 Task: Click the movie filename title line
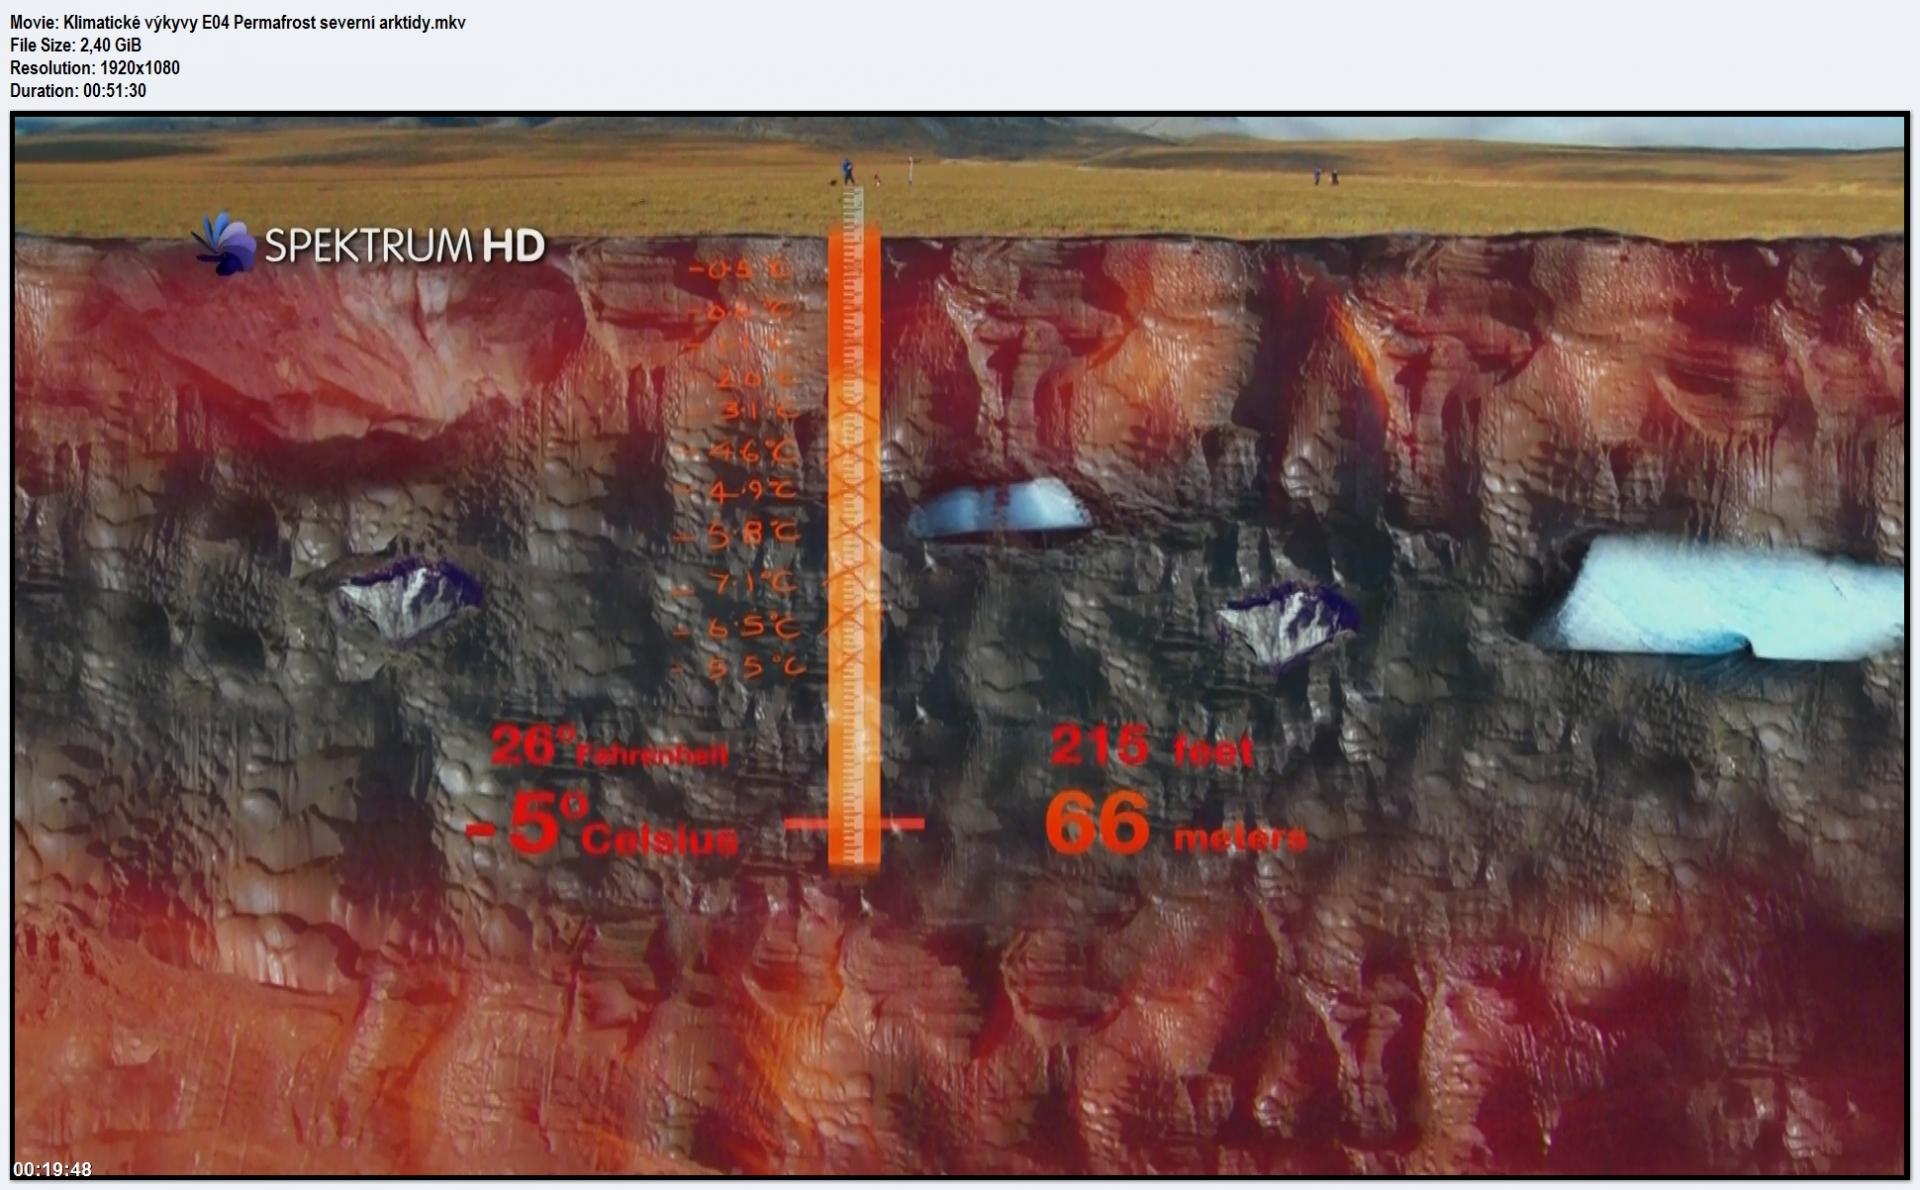(237, 22)
